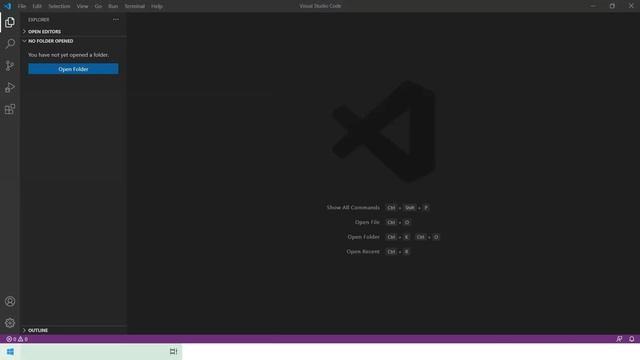This screenshot has height=360, width=640.
Task: Click the blue Open Folder button
Action: pyautogui.click(x=73, y=69)
